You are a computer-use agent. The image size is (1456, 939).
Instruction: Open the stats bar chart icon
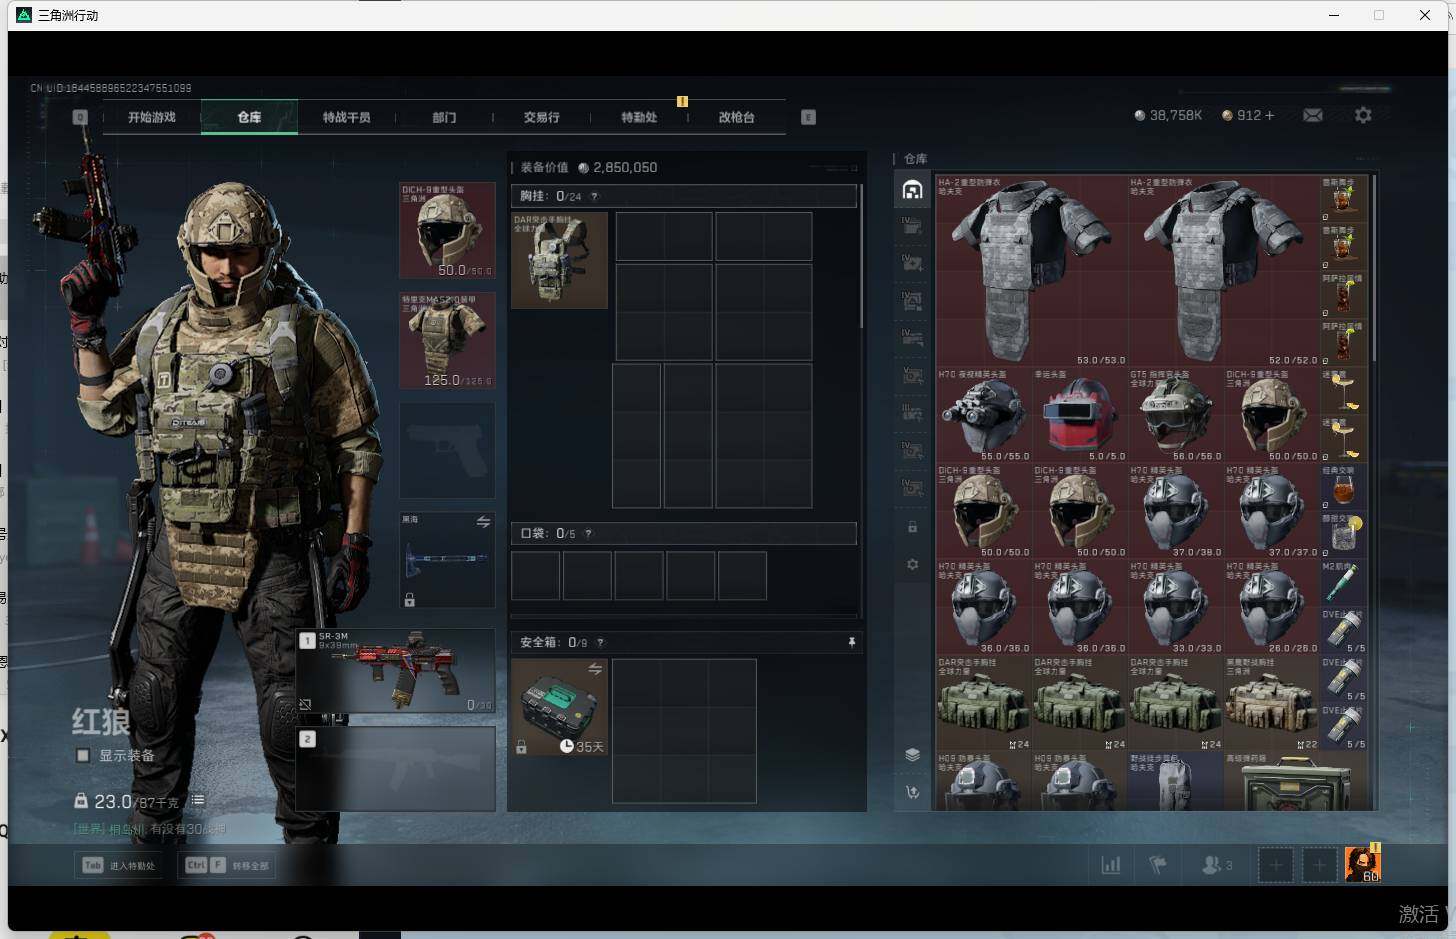(1111, 865)
